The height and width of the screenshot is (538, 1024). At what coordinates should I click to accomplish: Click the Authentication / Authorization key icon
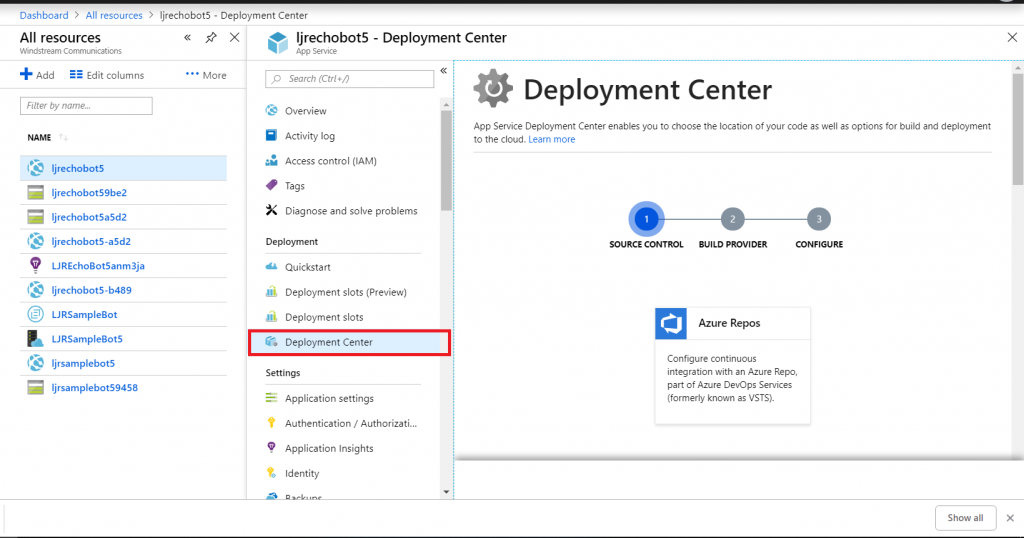pos(272,423)
